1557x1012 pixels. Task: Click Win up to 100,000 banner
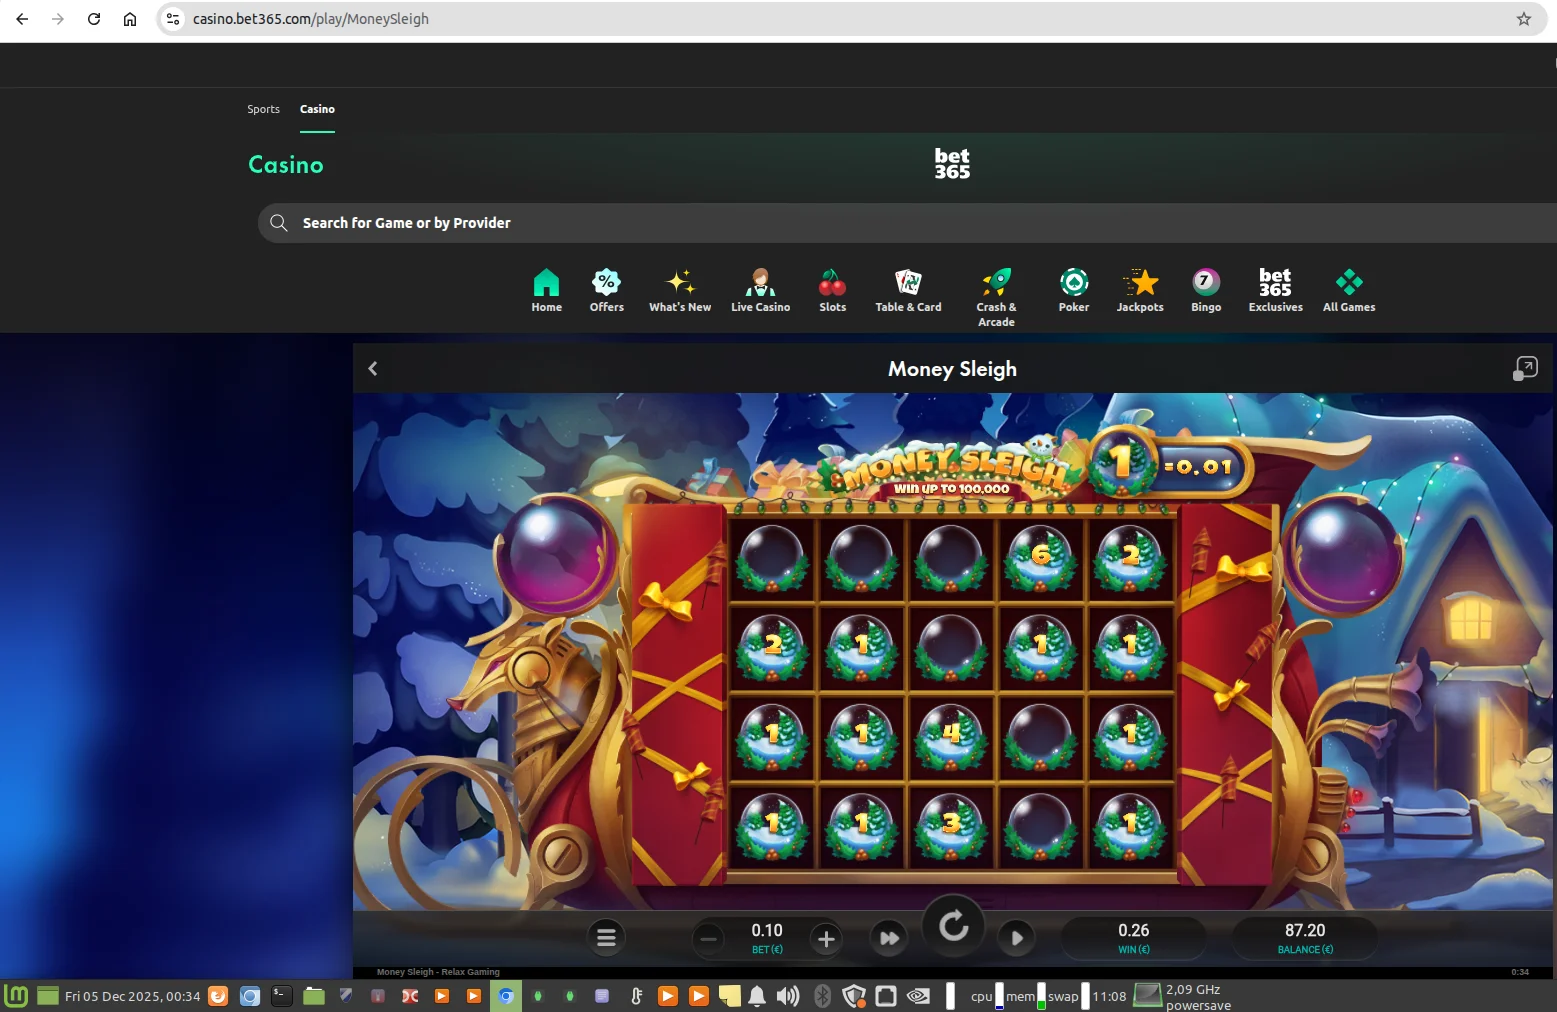click(x=951, y=489)
